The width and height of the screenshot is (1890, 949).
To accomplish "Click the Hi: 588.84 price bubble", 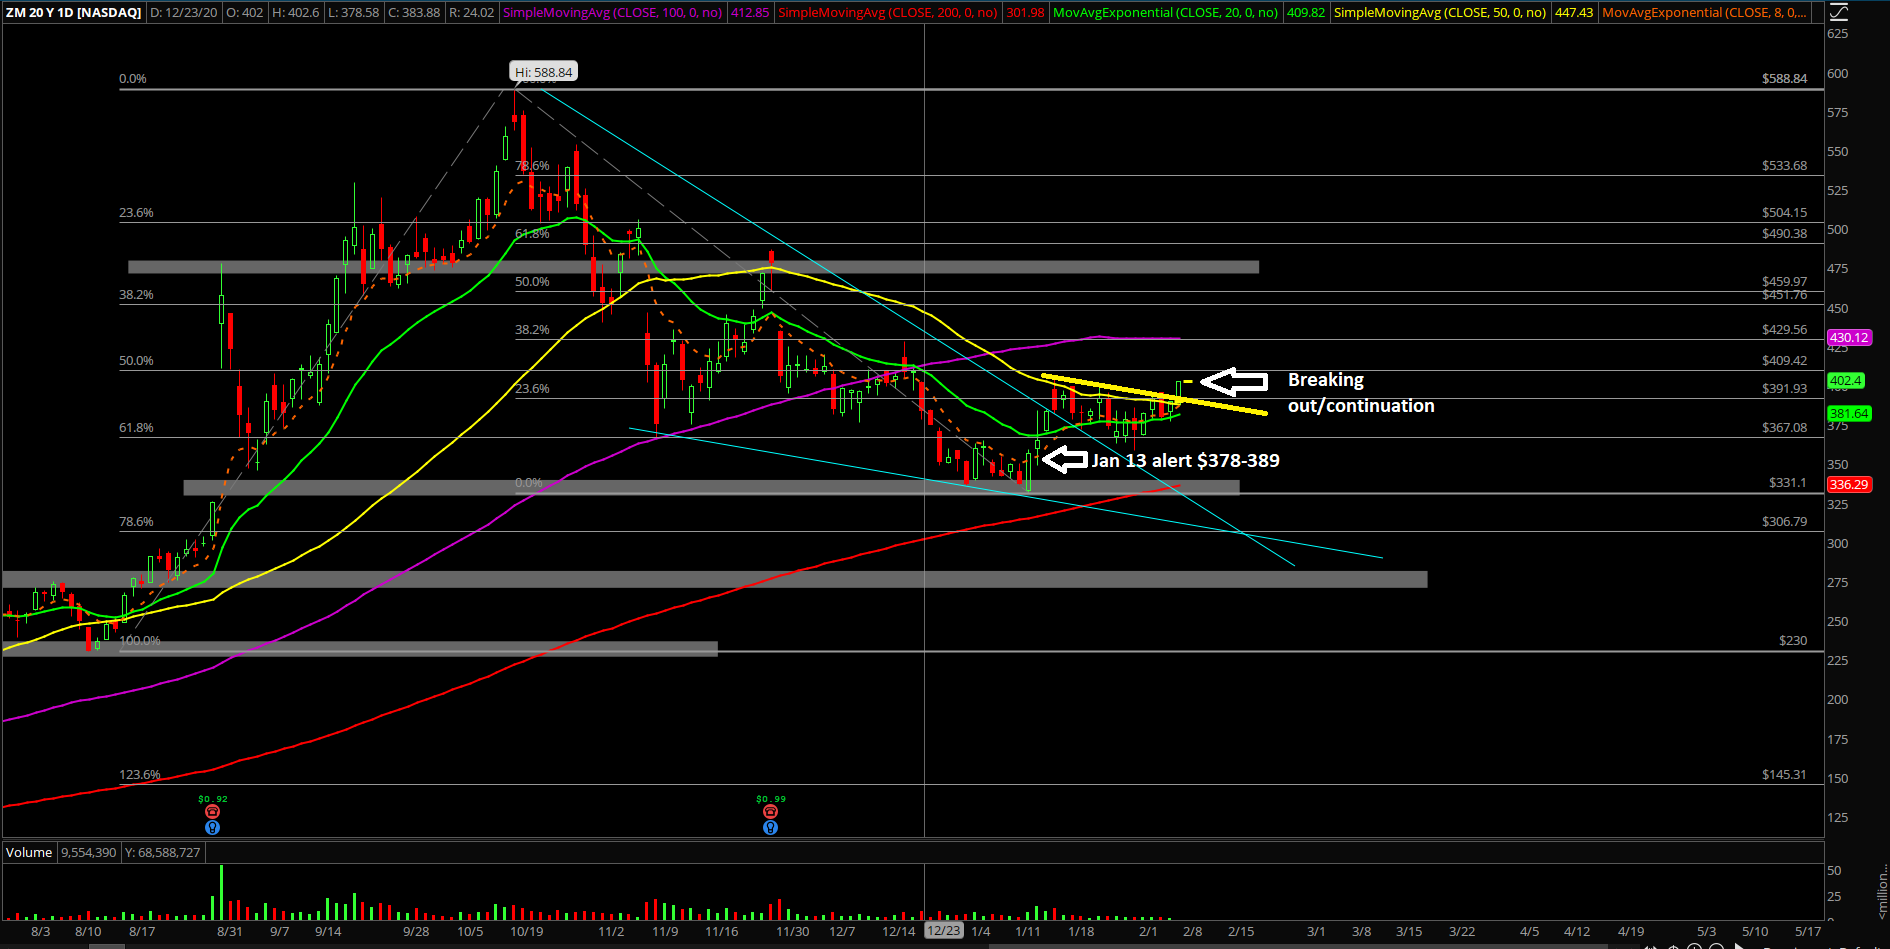I will (544, 72).
